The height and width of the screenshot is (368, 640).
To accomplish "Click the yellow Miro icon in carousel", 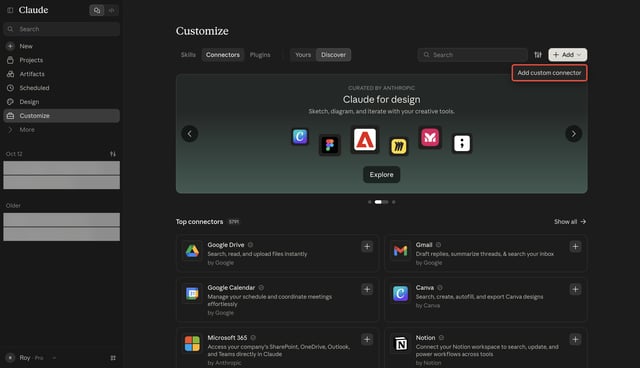I will tap(399, 146).
